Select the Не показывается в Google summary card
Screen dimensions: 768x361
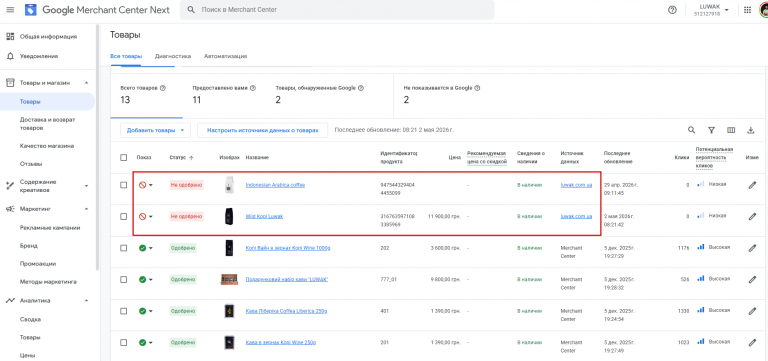pos(441,96)
